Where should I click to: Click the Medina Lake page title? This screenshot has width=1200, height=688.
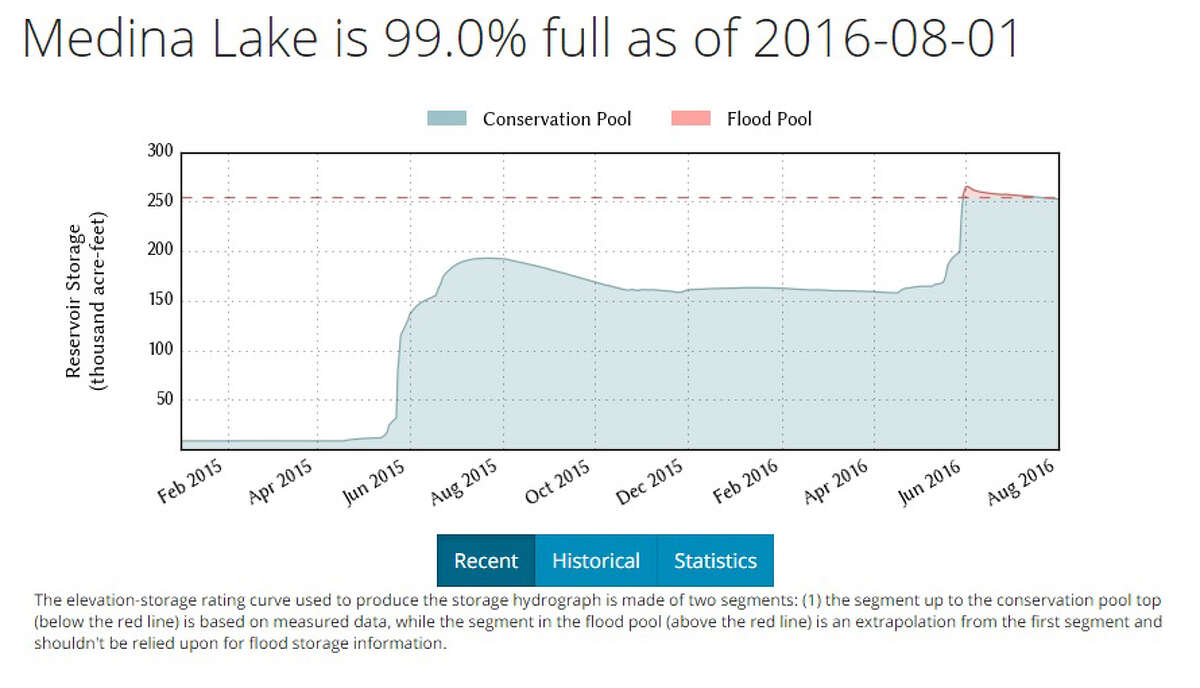[x=520, y=40]
